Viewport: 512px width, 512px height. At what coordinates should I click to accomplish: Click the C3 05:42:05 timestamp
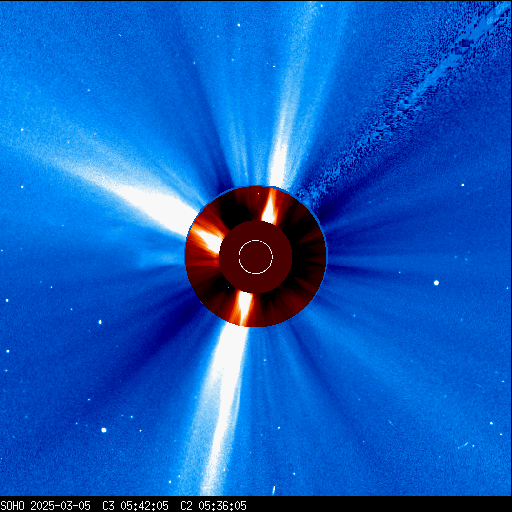click(135, 506)
